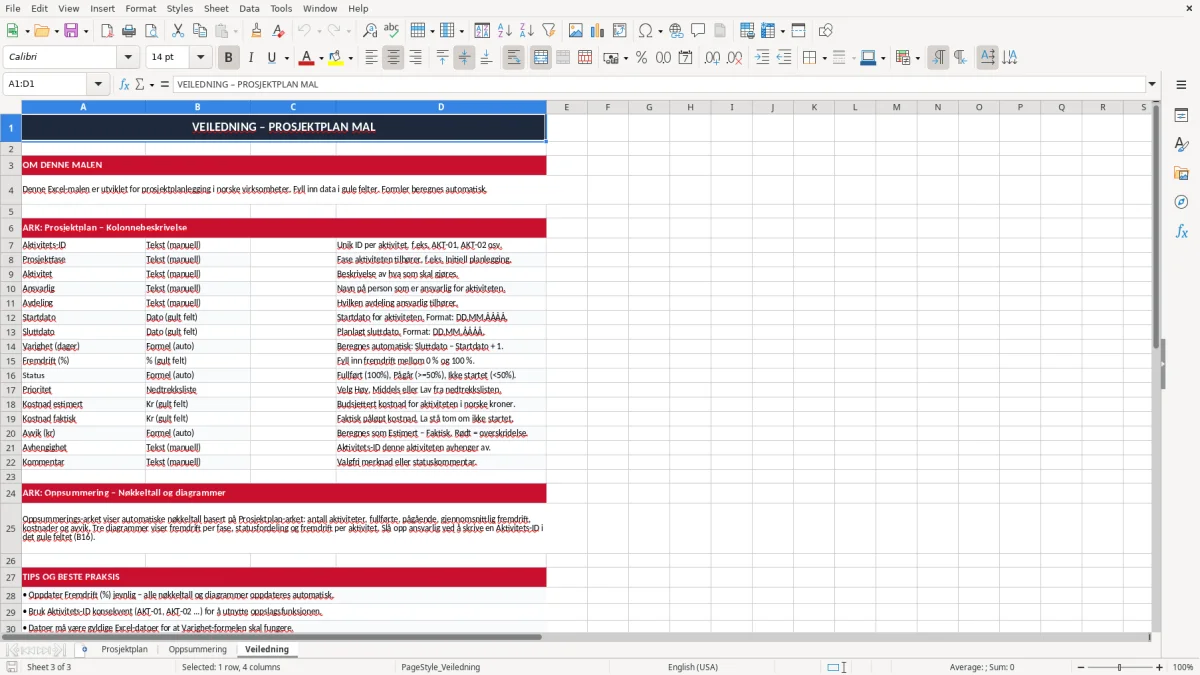Click the zoom slider
1200x675 pixels.
(1119, 667)
